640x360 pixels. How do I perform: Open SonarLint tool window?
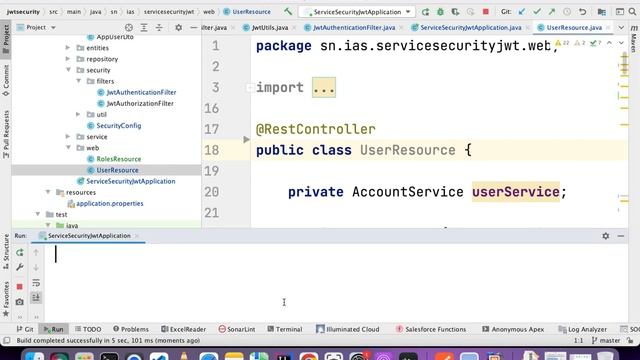(x=237, y=329)
